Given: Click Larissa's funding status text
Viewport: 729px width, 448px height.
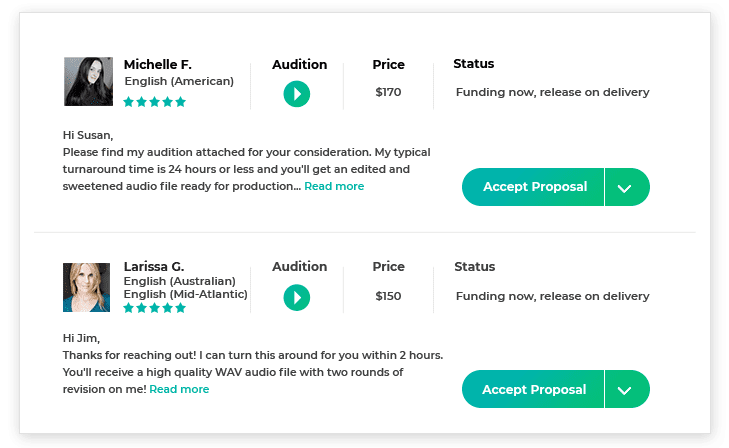Looking at the screenshot, I should tap(552, 296).
